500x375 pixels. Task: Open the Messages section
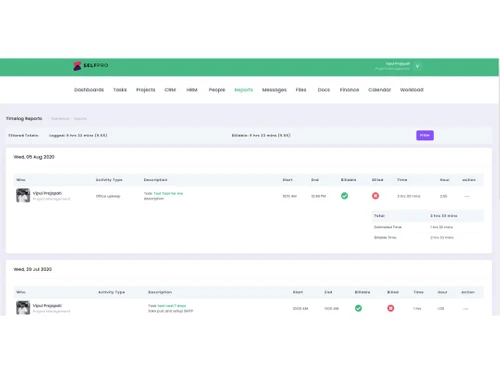coord(274,90)
